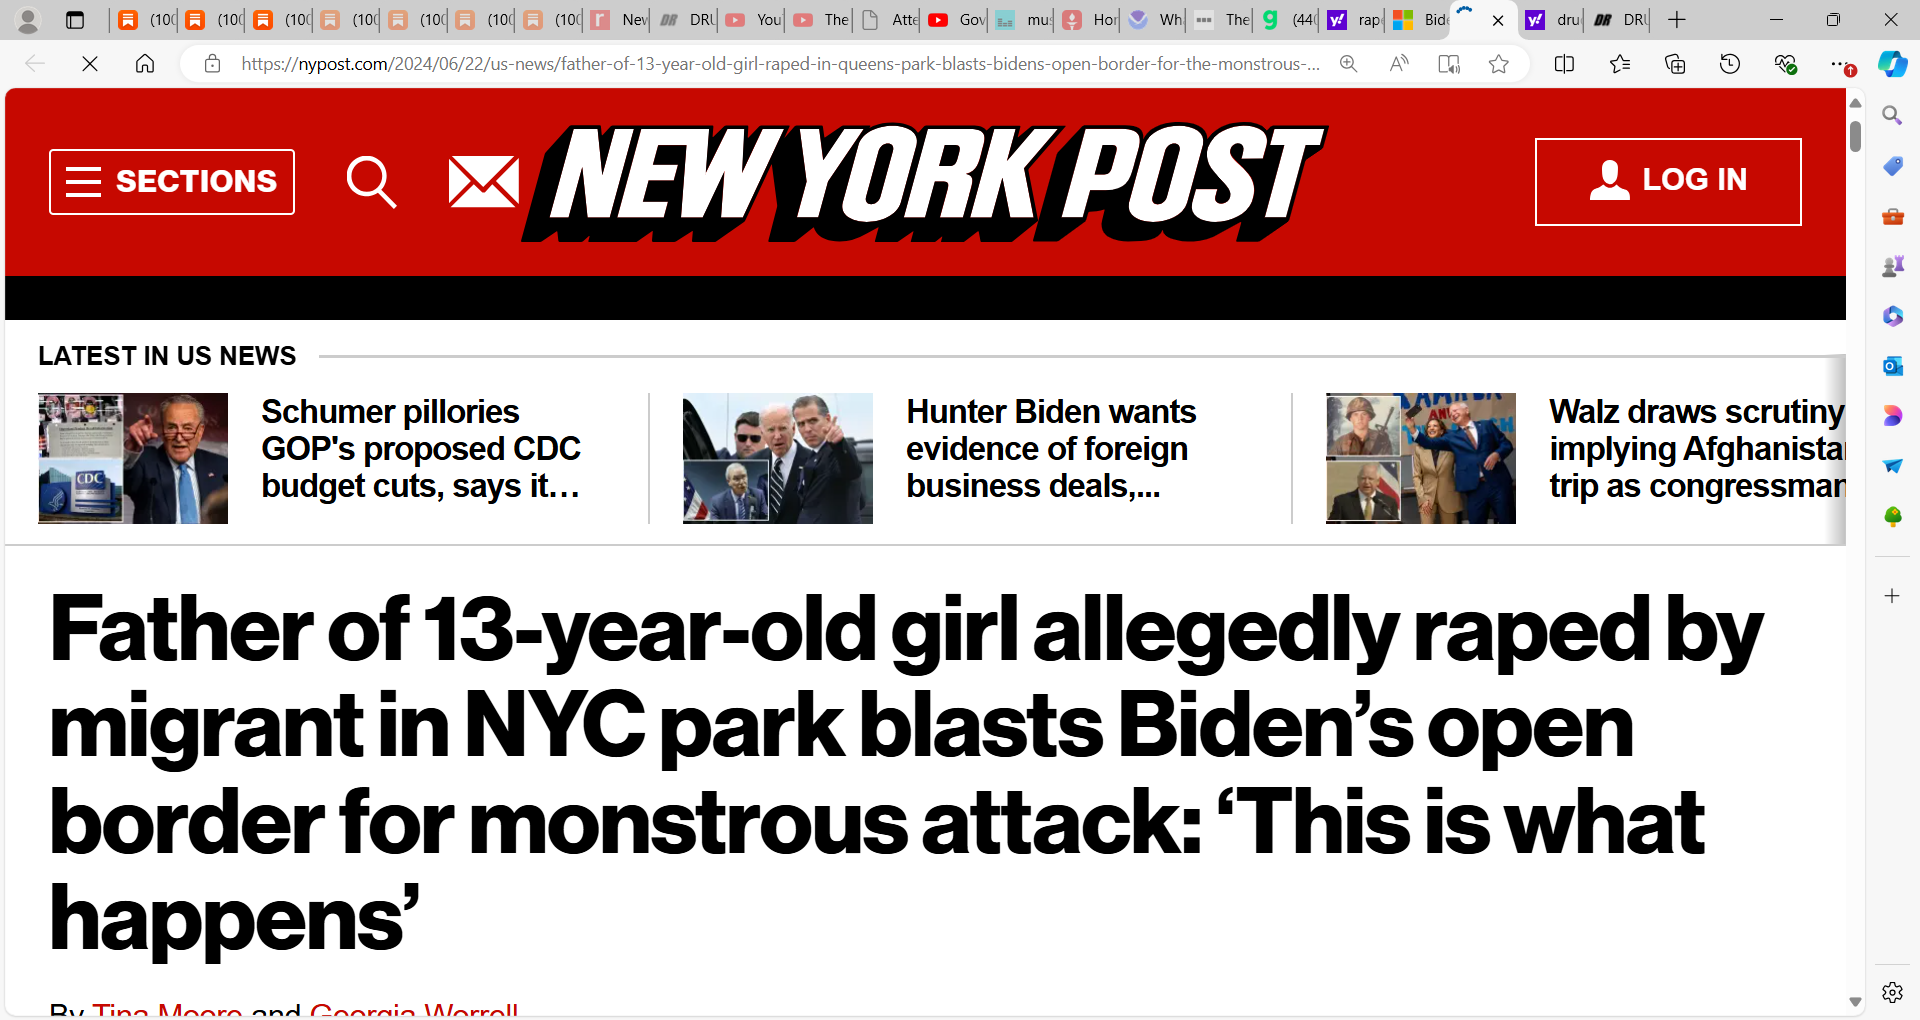1920x1020 pixels.
Task: Open the split screen icon
Action: point(1565,64)
